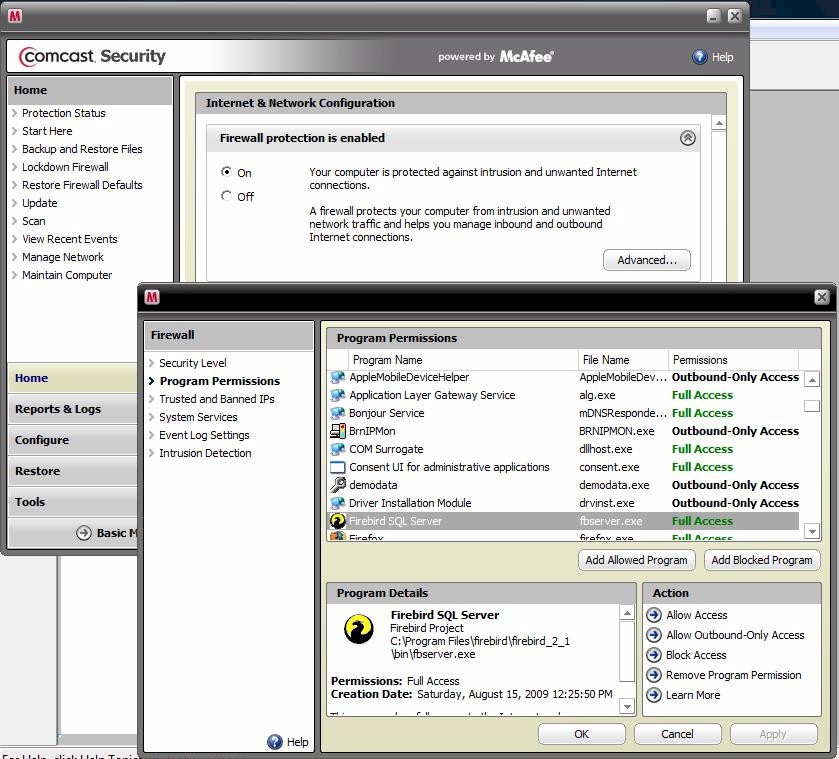Screen dimensions: 839x759
Task: Click the demodata program icon
Action: [x=338, y=485]
